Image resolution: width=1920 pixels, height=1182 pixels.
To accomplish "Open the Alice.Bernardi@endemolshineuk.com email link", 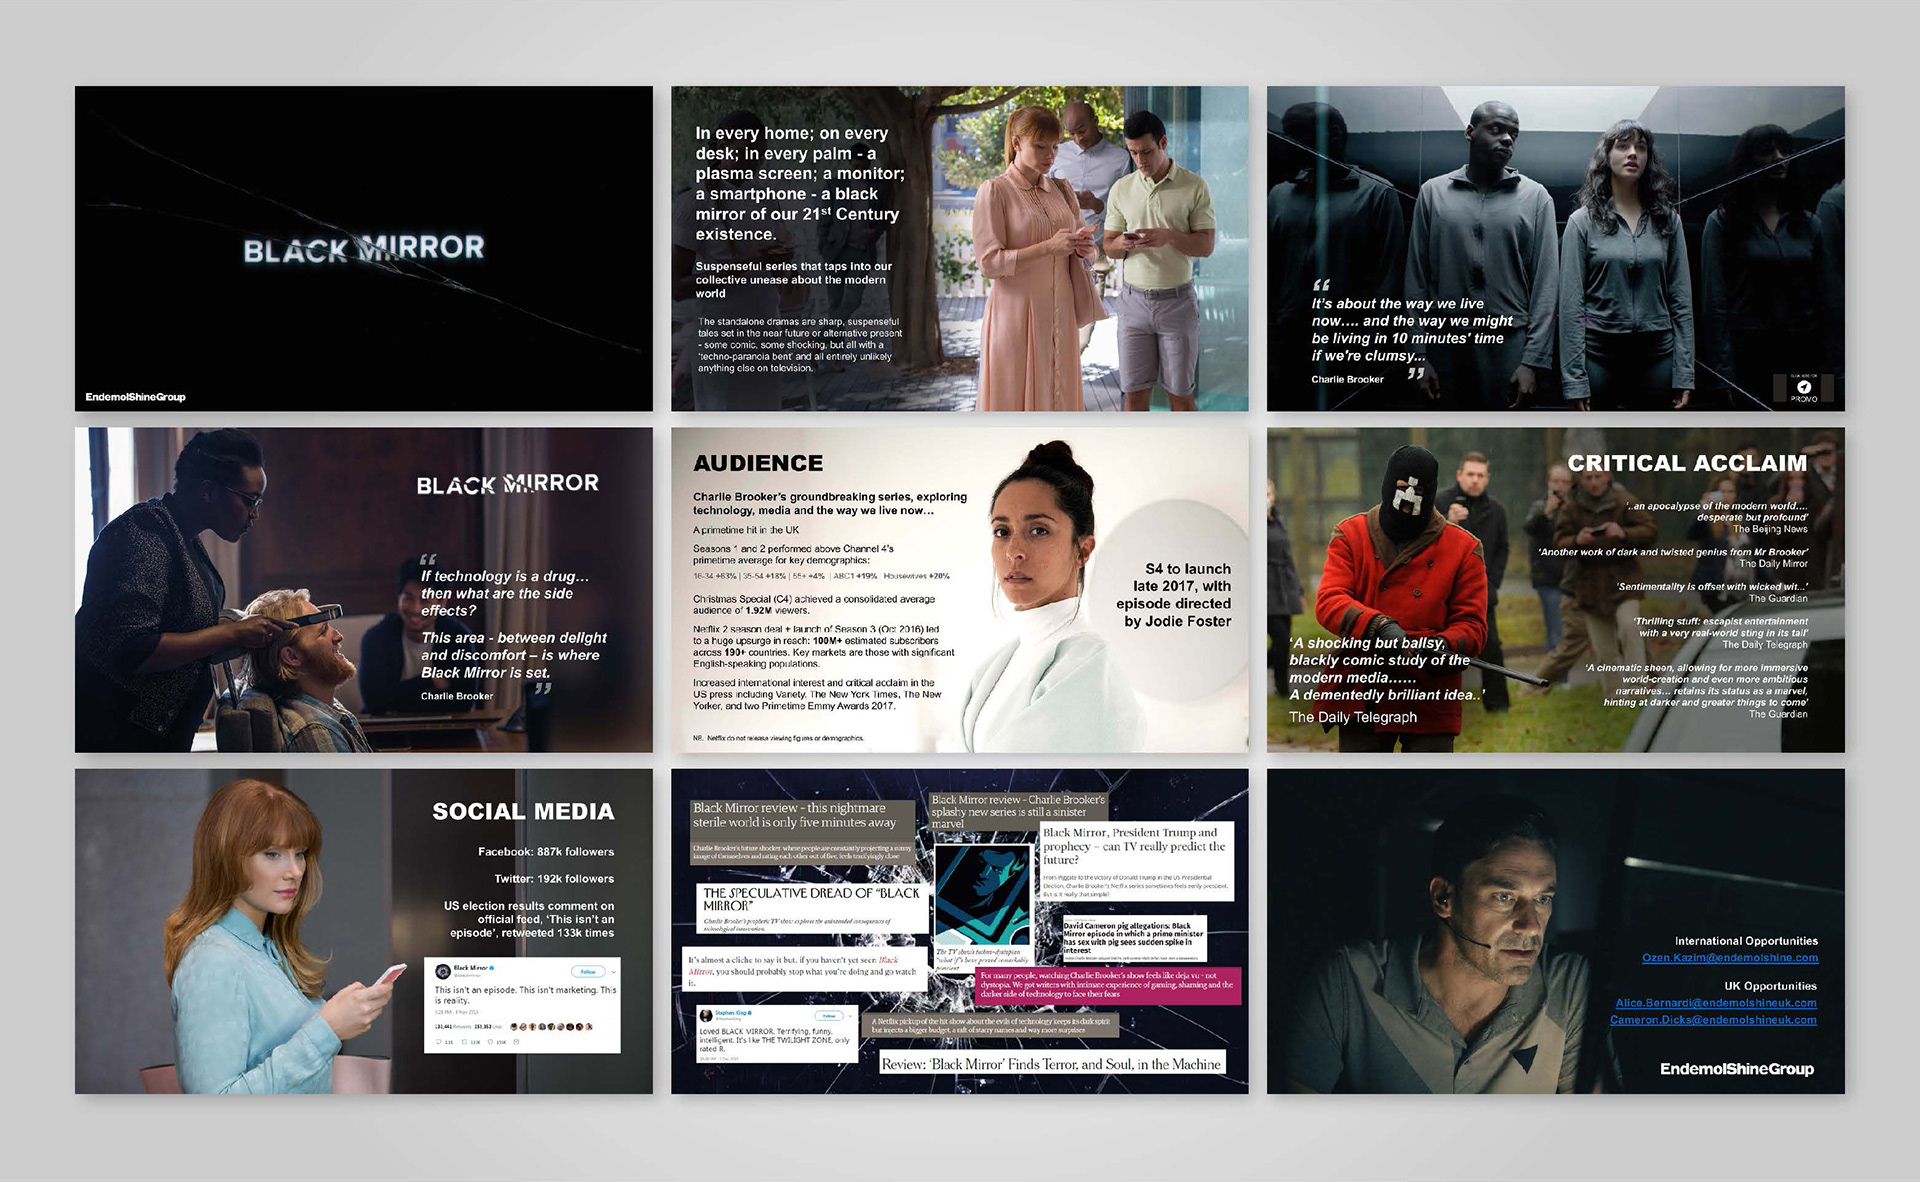I will tap(1716, 1003).
